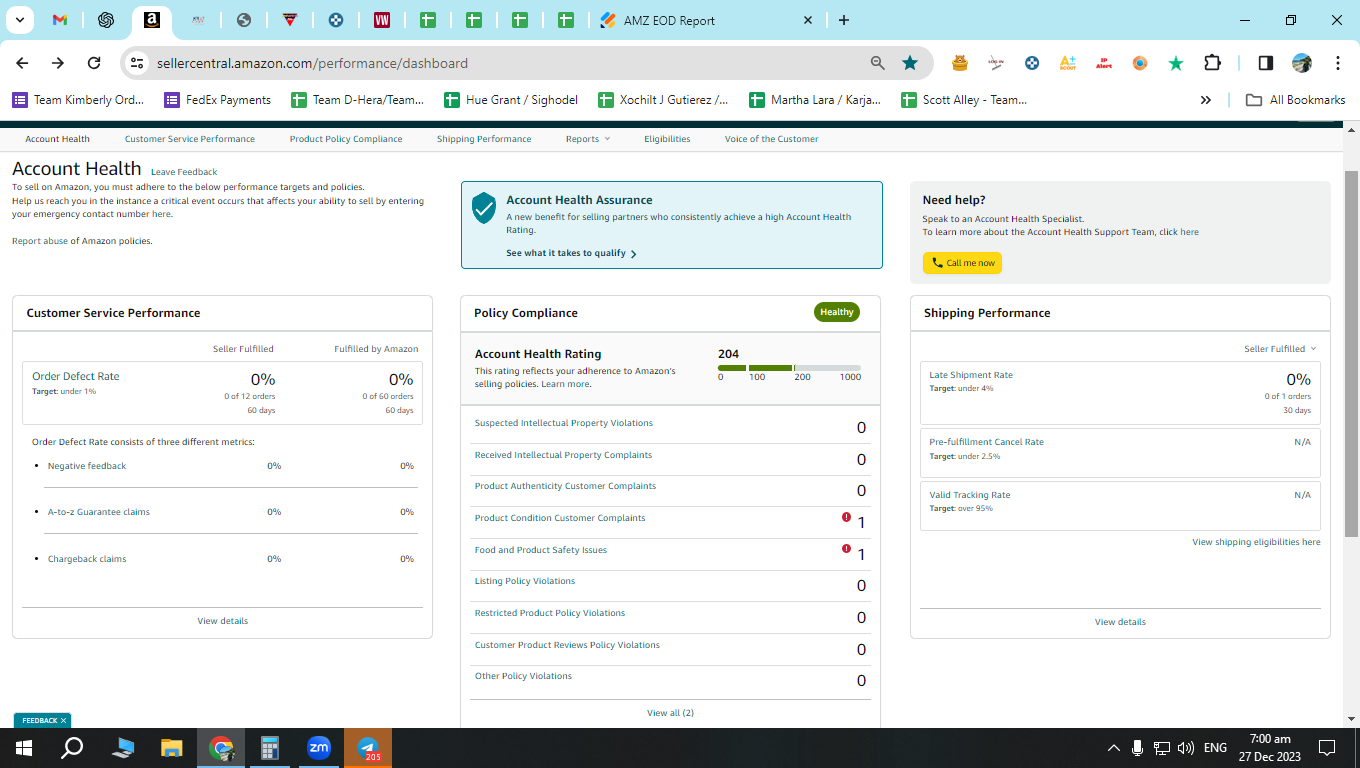Viewport: 1360px width, 768px height.
Task: Open the zoom magnifier in address bar
Action: [878, 63]
